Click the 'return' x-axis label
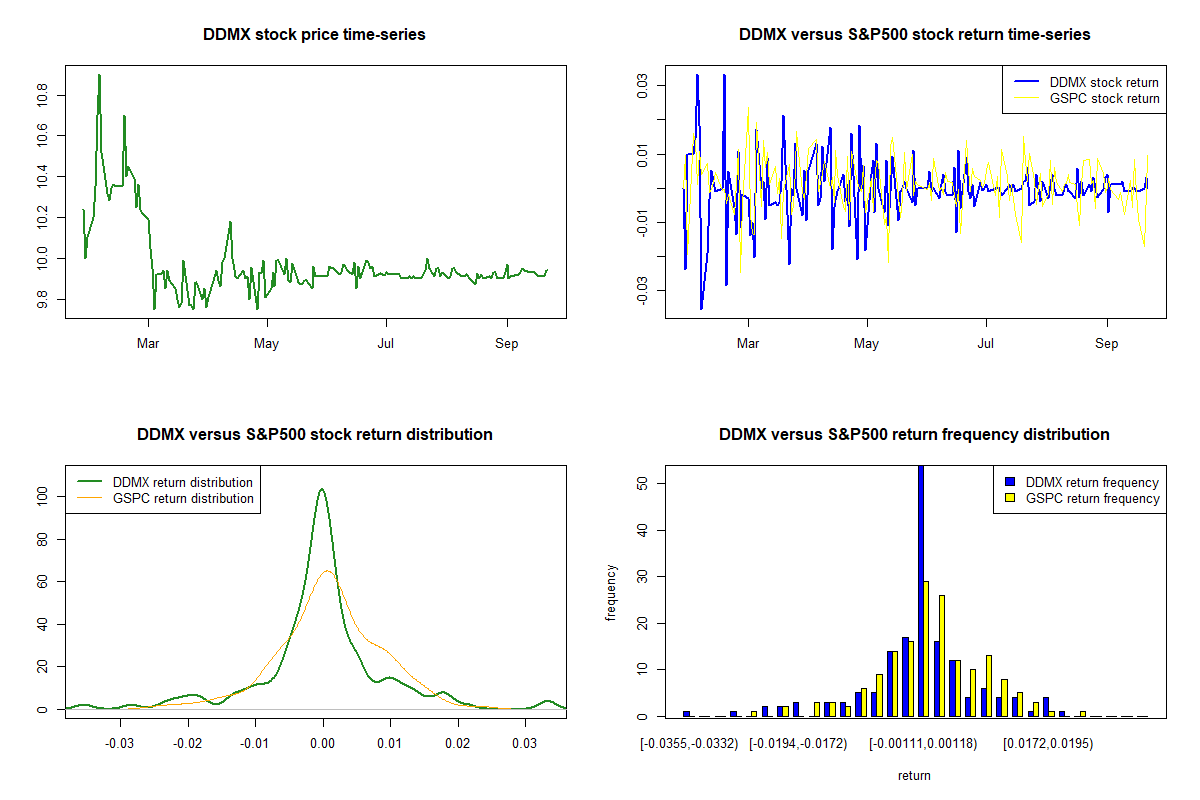 pyautogui.click(x=914, y=775)
